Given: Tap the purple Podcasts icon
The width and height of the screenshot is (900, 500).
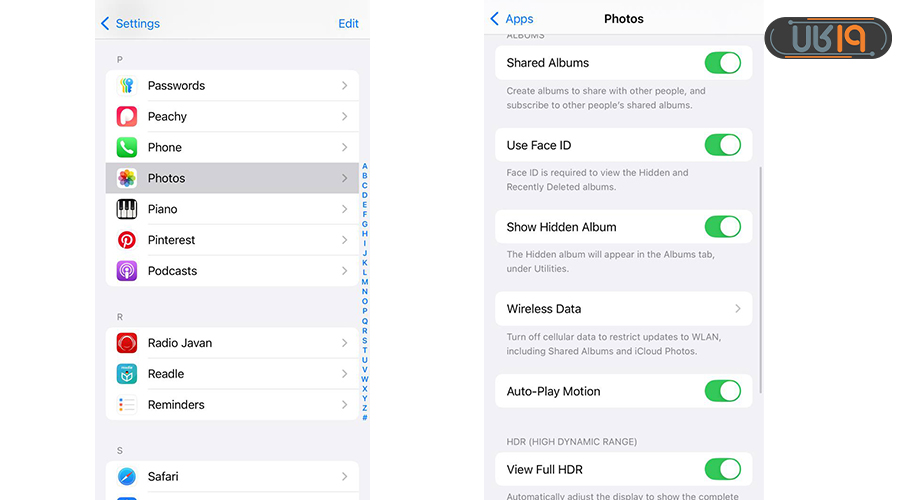Looking at the screenshot, I should (127, 271).
